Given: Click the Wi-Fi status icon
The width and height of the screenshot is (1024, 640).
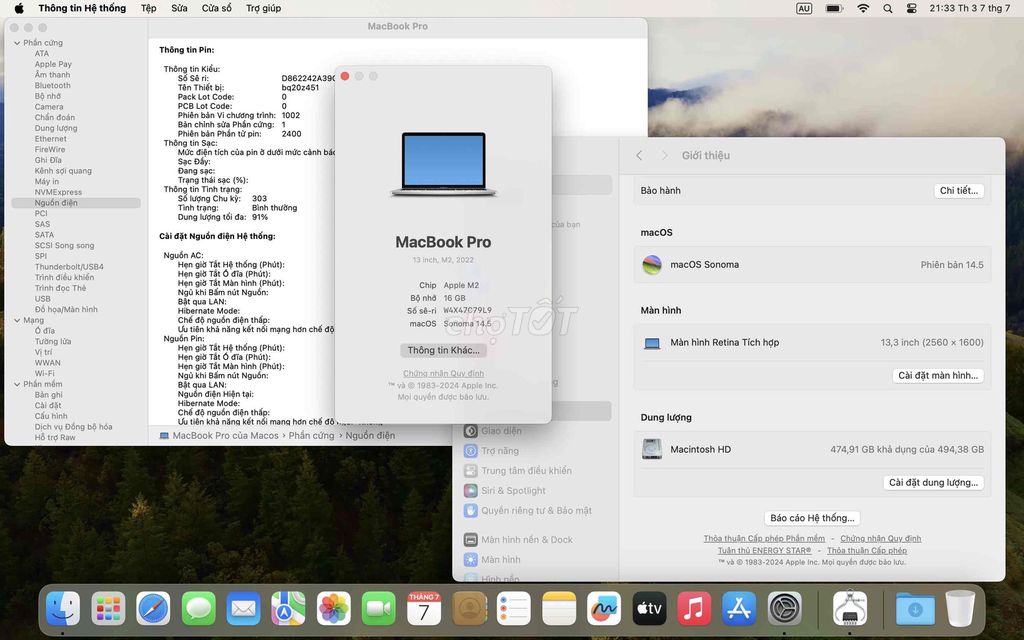Looking at the screenshot, I should click(x=863, y=8).
